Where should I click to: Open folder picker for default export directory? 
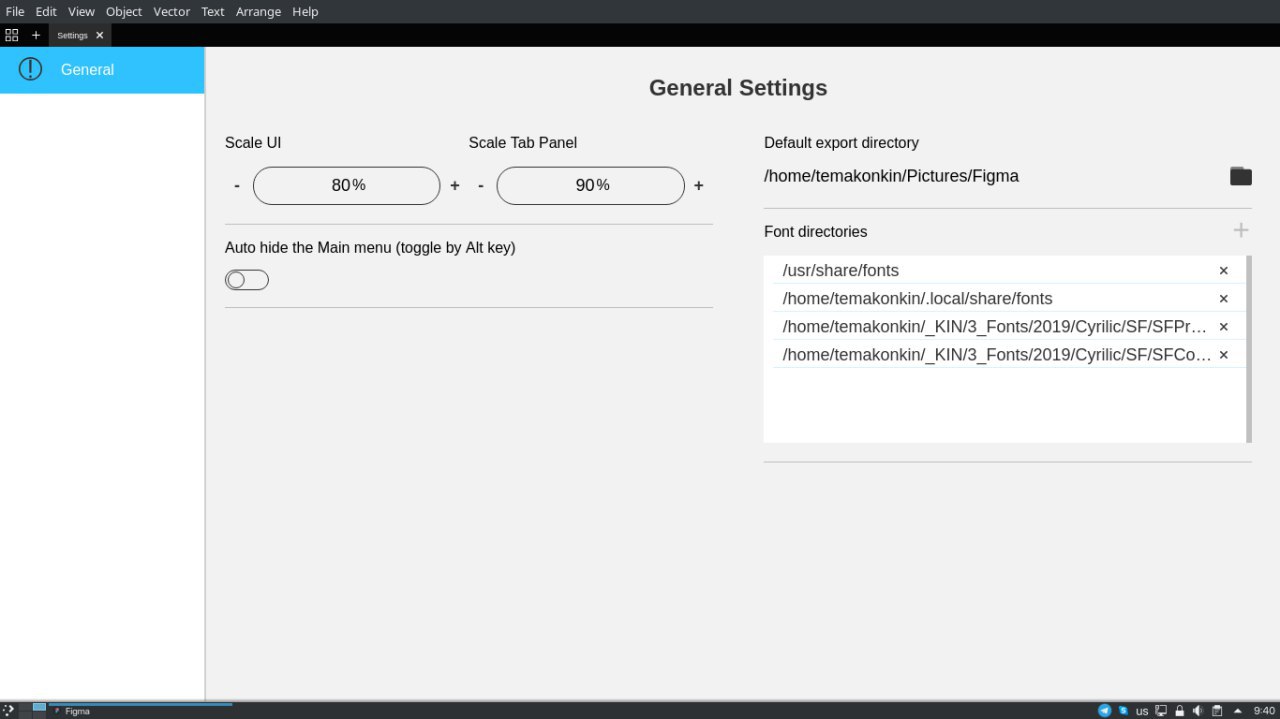[x=1240, y=176]
